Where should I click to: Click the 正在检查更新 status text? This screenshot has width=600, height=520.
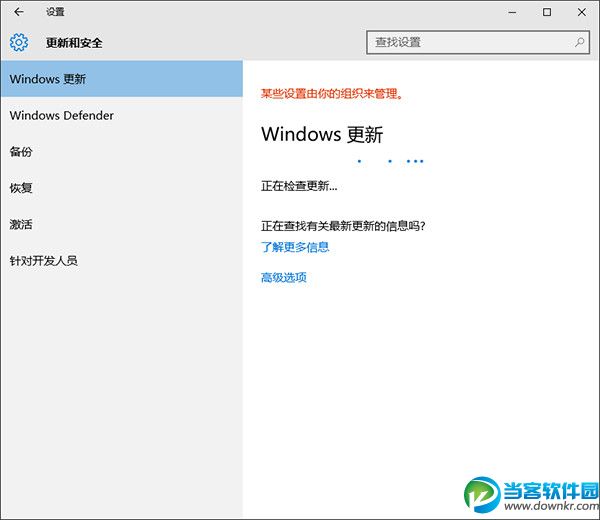(299, 186)
